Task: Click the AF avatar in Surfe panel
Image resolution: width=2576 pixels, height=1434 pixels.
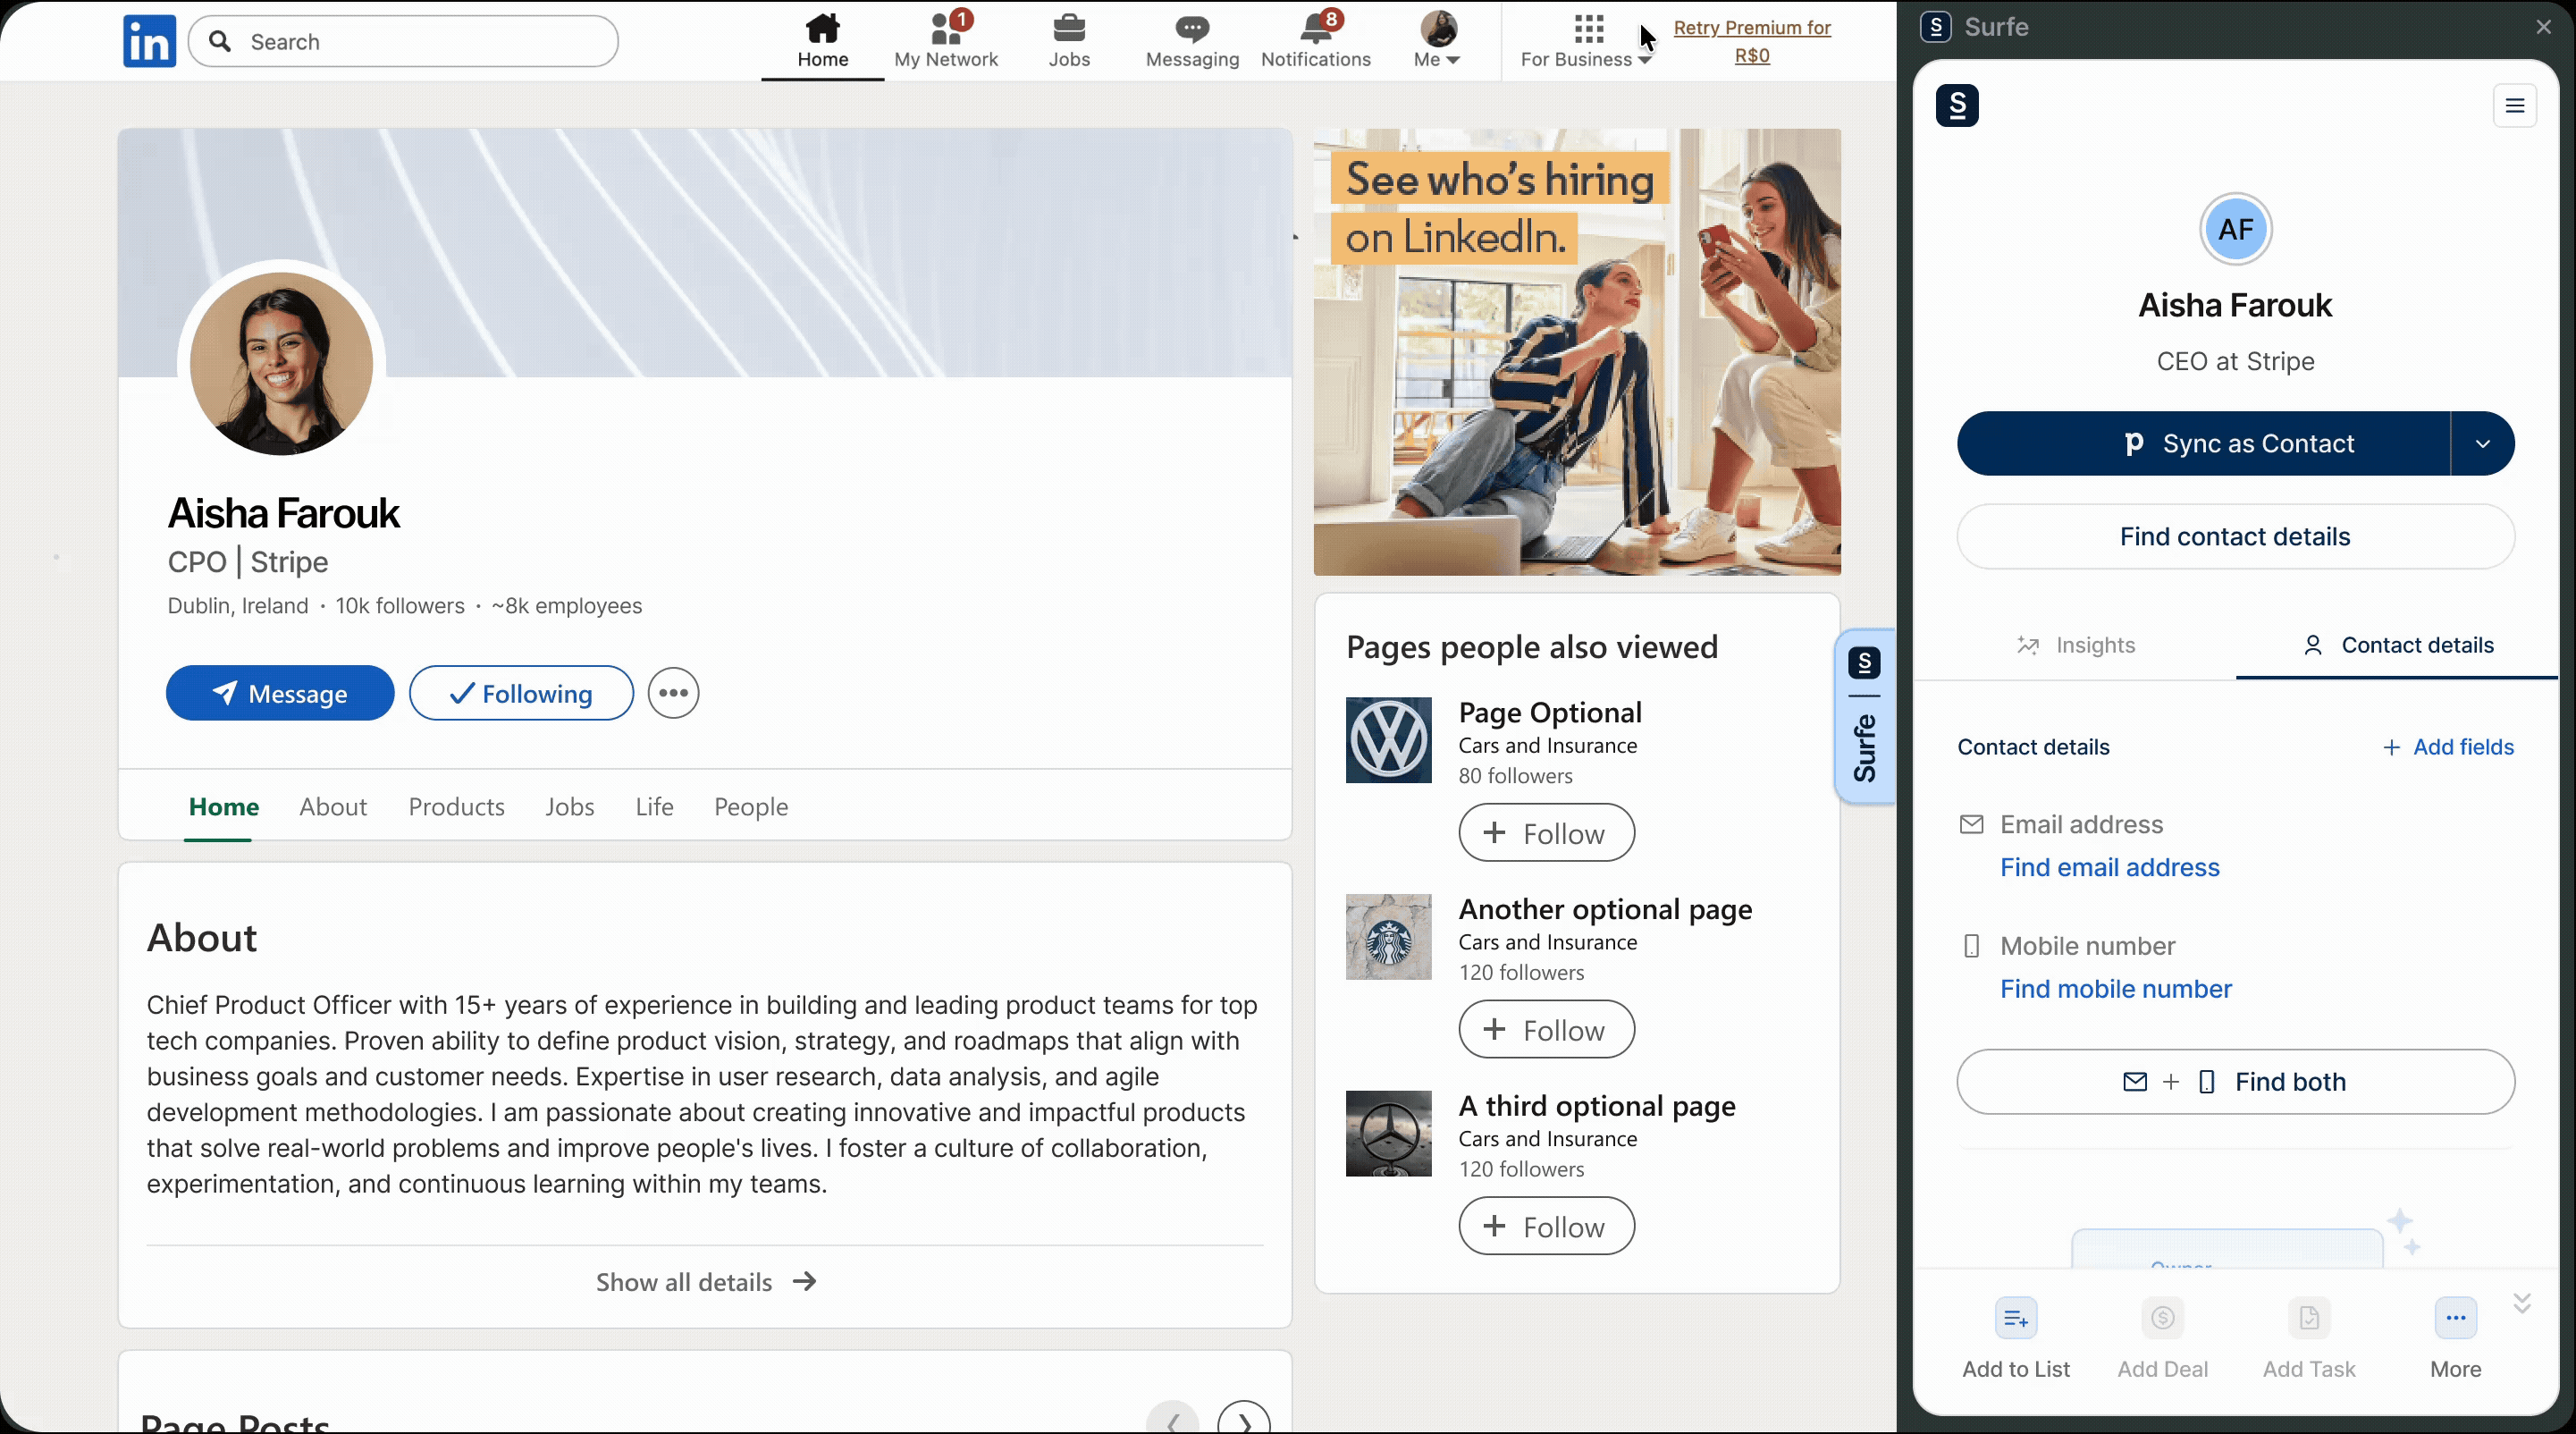Action: (2235, 229)
